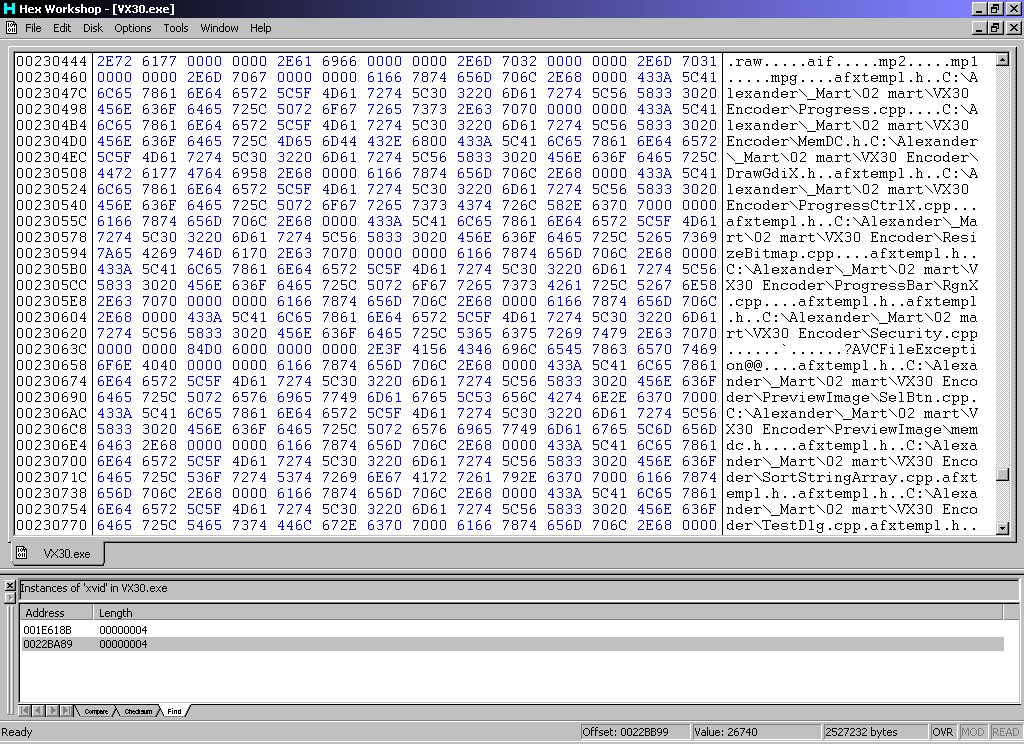The width and height of the screenshot is (1024, 744).
Task: Click the hex view scrollbar thumb
Action: pyautogui.click(x=1002, y=475)
